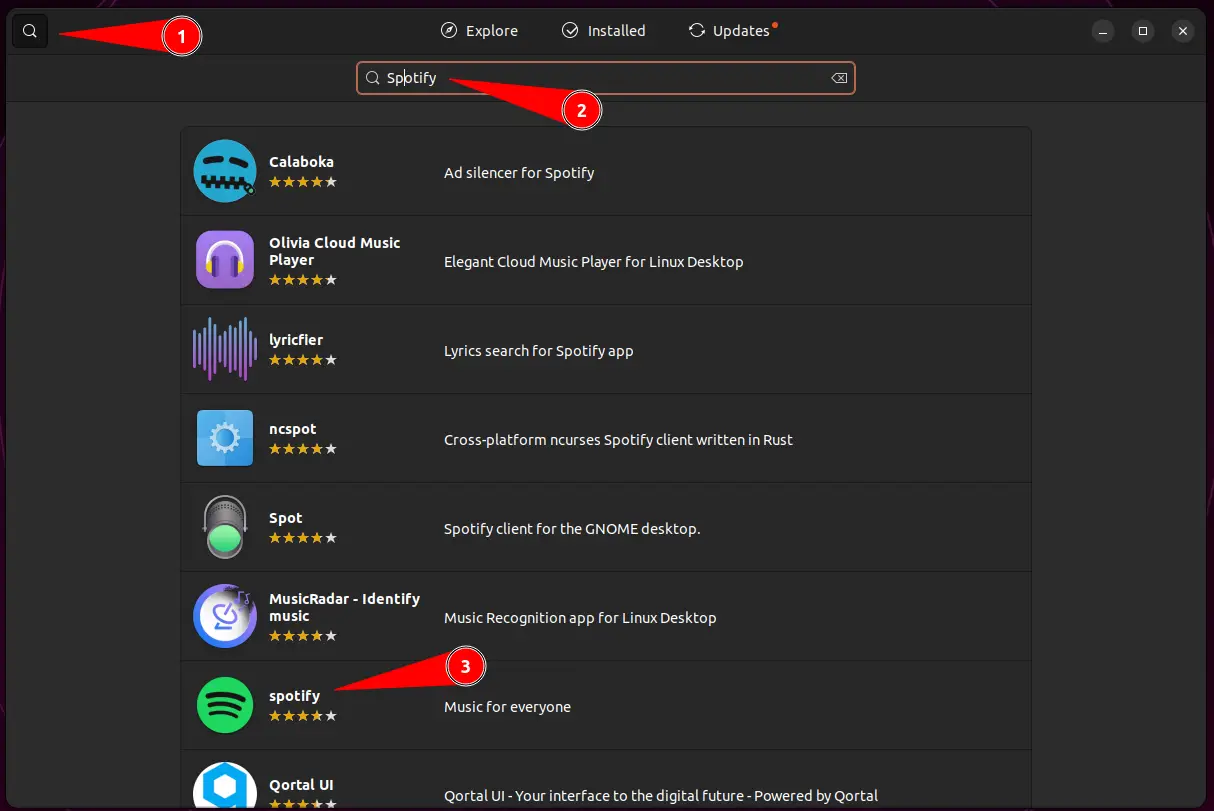Minimize the software window
1214x811 pixels.
(x=1103, y=31)
